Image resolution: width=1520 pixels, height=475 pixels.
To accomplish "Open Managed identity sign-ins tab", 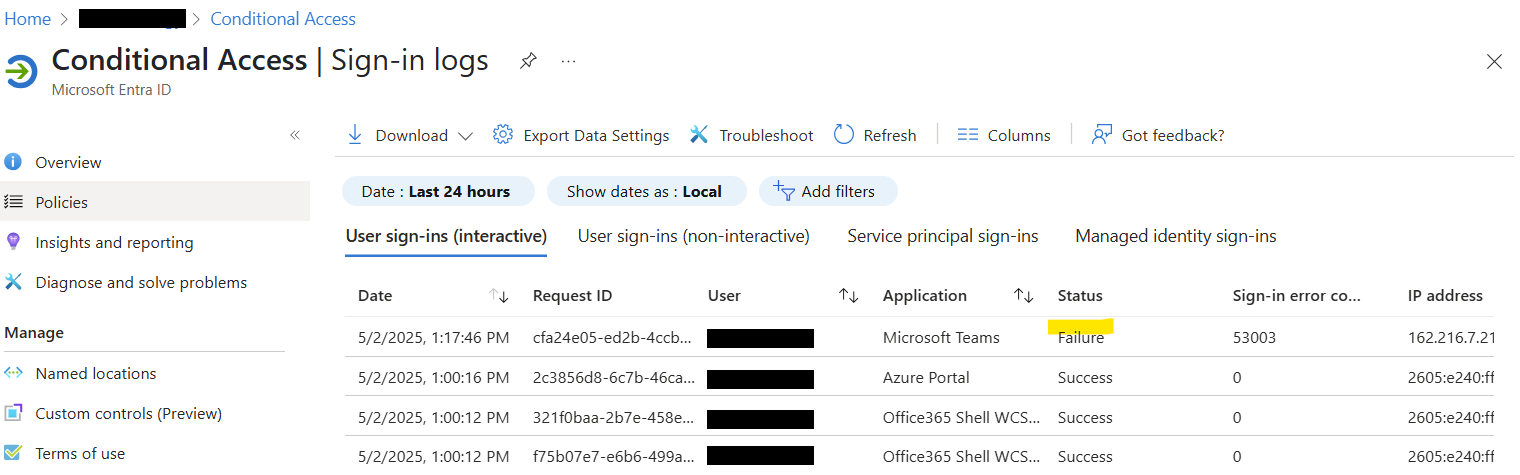I will coord(1175,236).
